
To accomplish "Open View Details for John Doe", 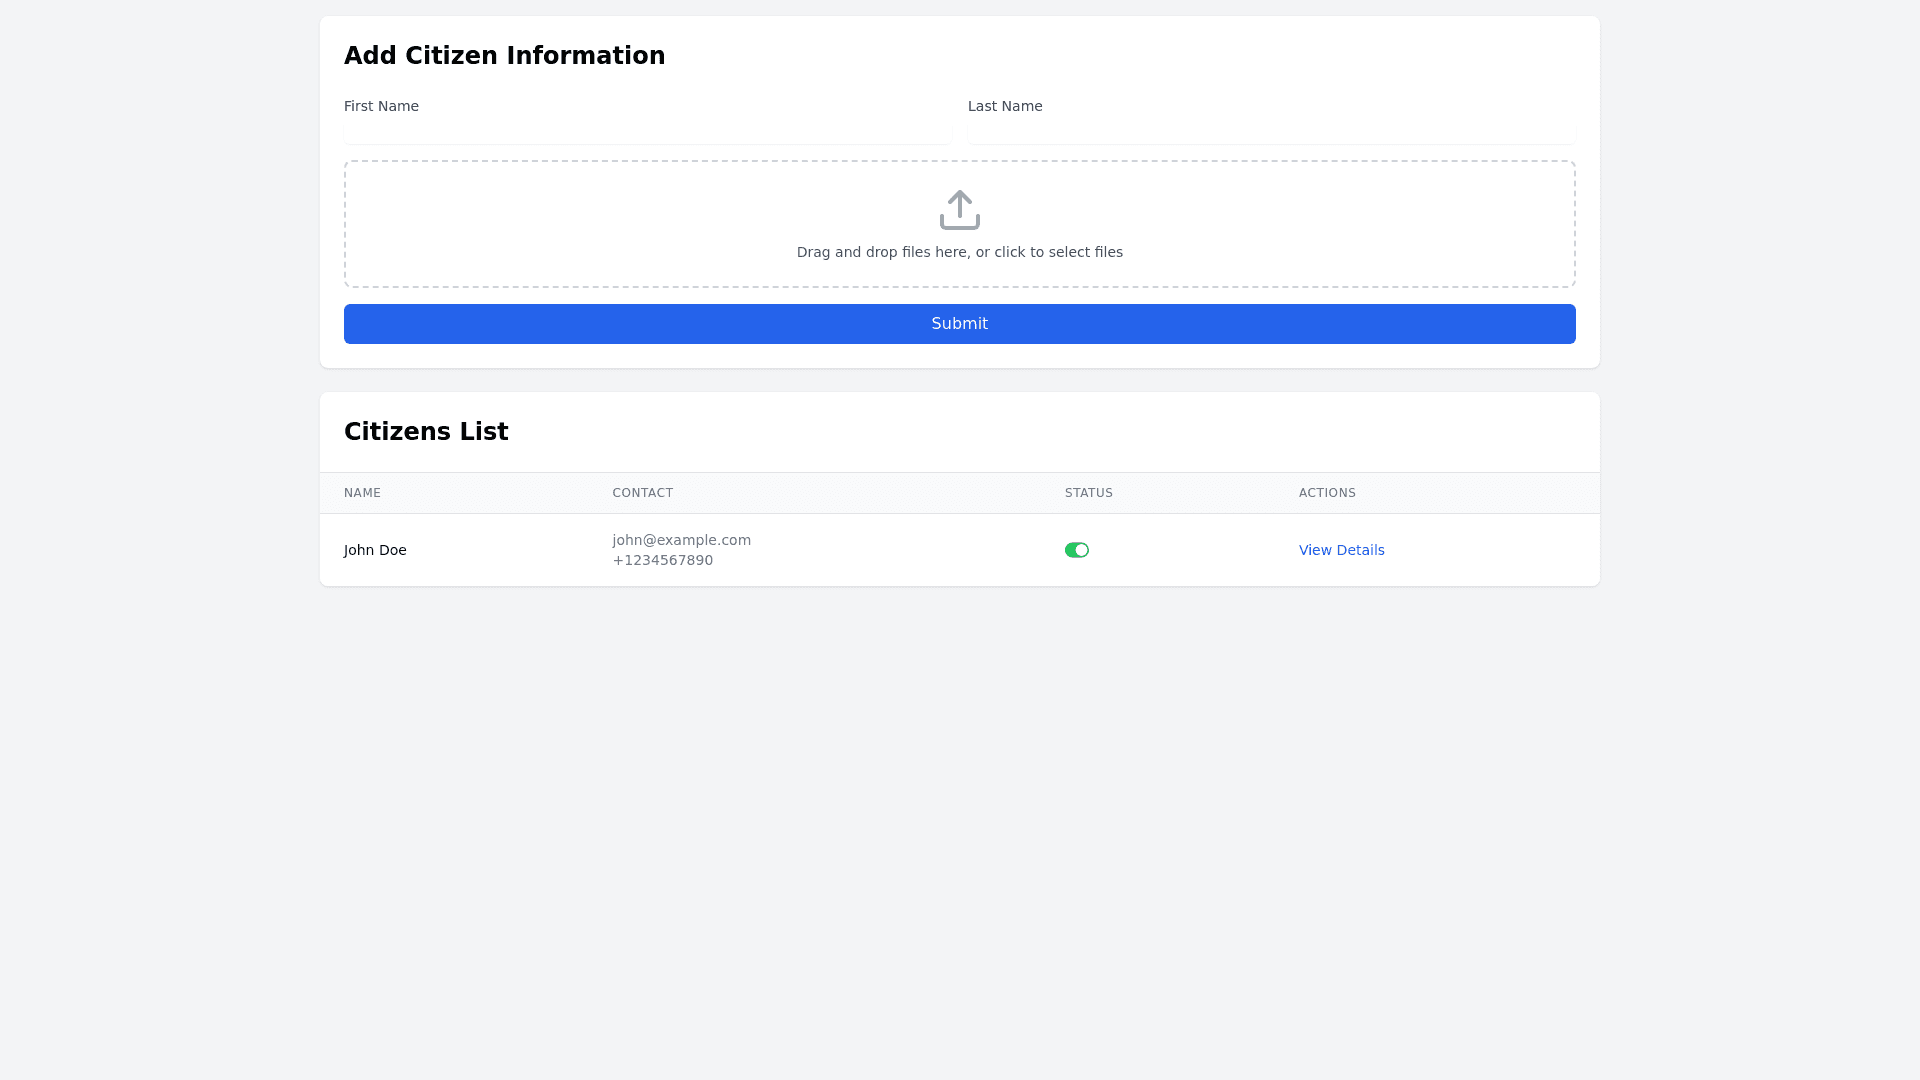I will pyautogui.click(x=1341, y=550).
